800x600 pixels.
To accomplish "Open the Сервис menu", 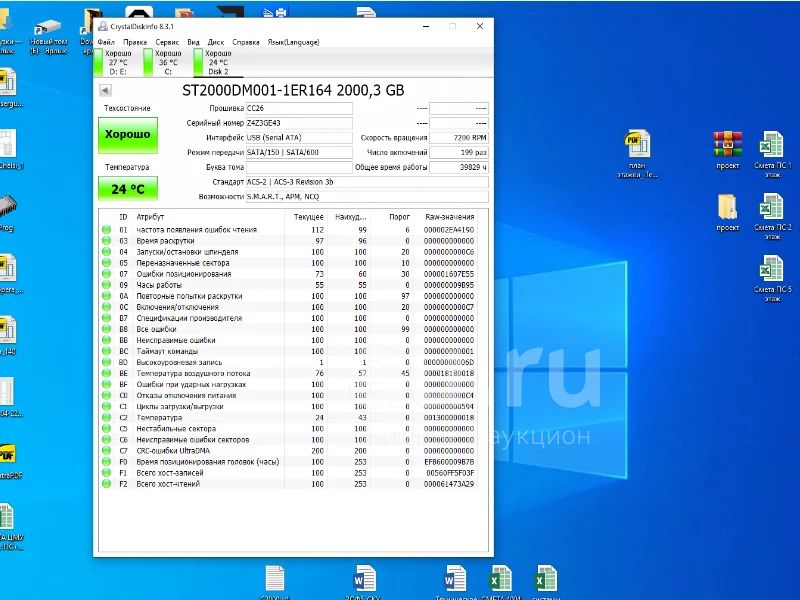I will [167, 42].
